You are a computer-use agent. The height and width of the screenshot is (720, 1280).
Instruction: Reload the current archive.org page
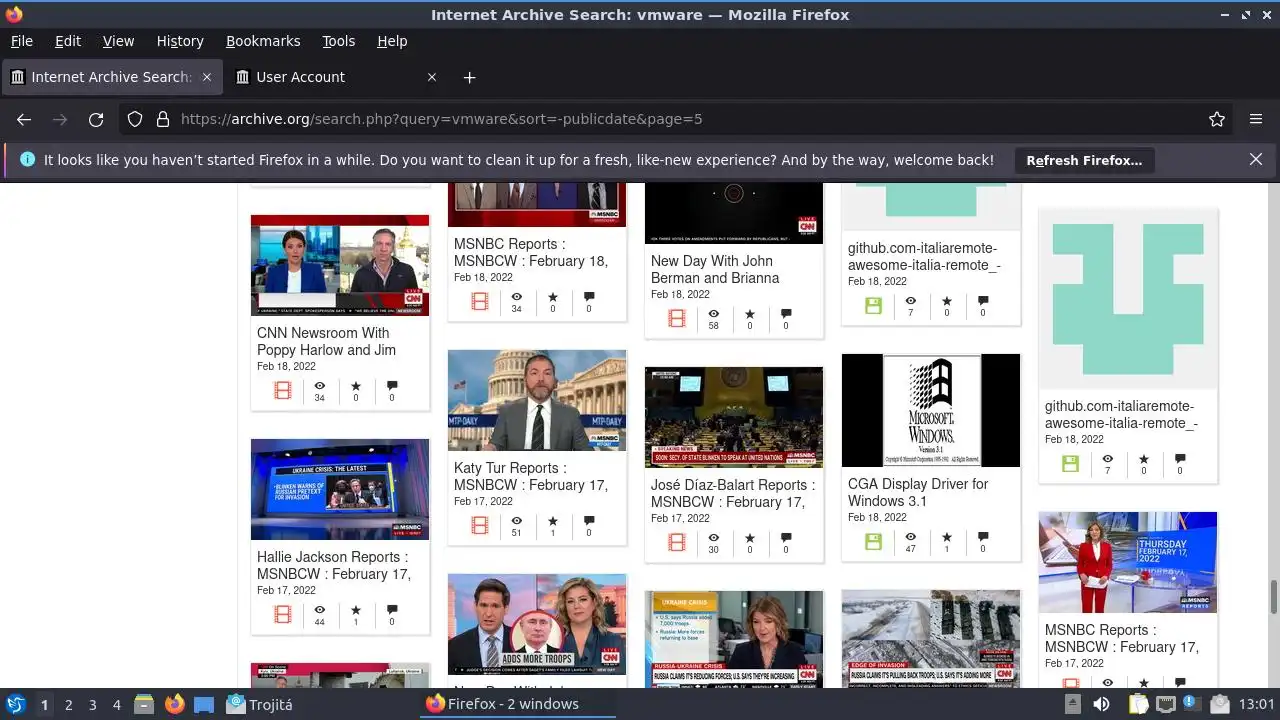(96, 119)
